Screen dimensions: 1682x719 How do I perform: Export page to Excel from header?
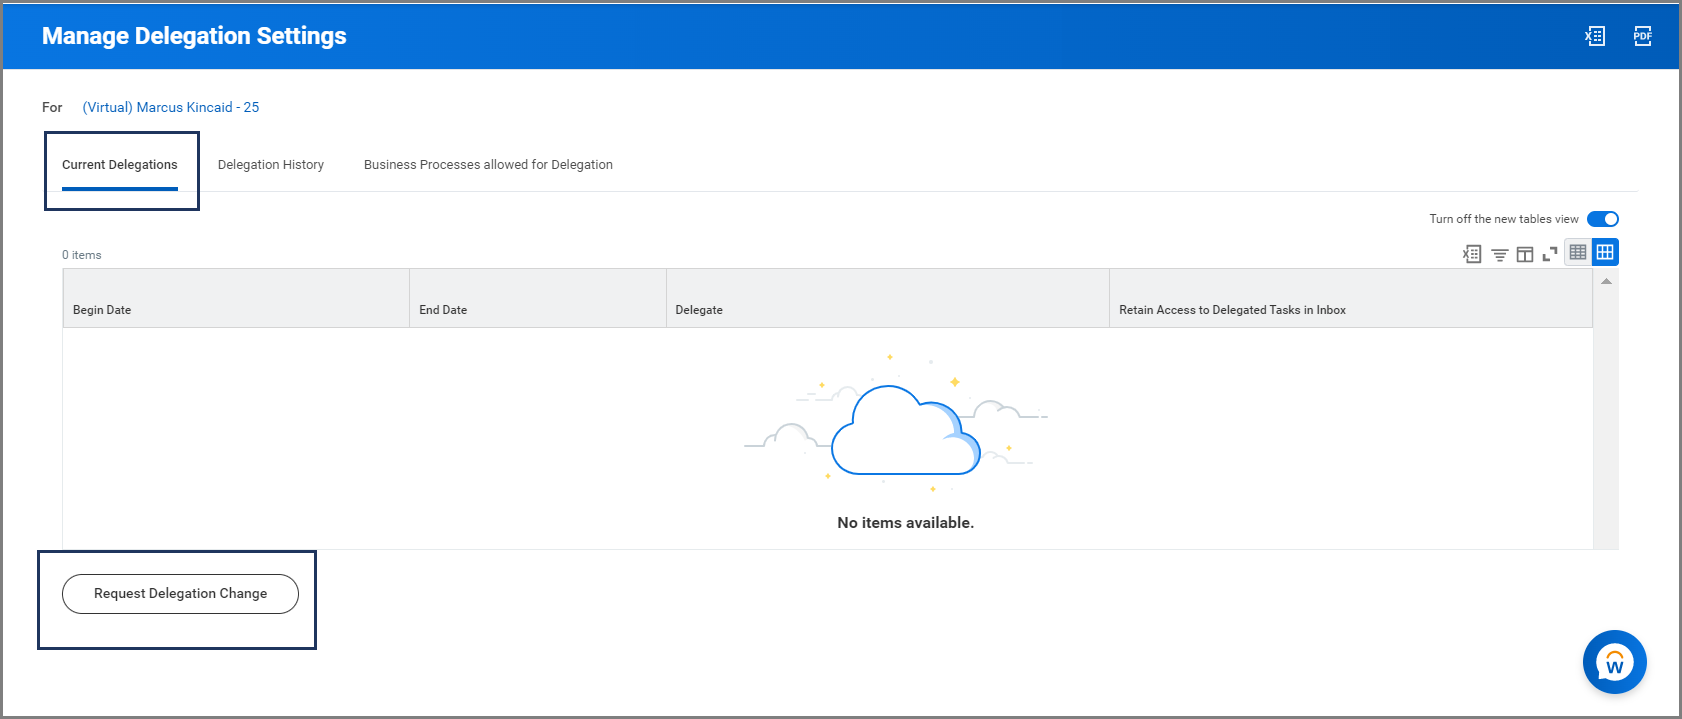(1595, 36)
